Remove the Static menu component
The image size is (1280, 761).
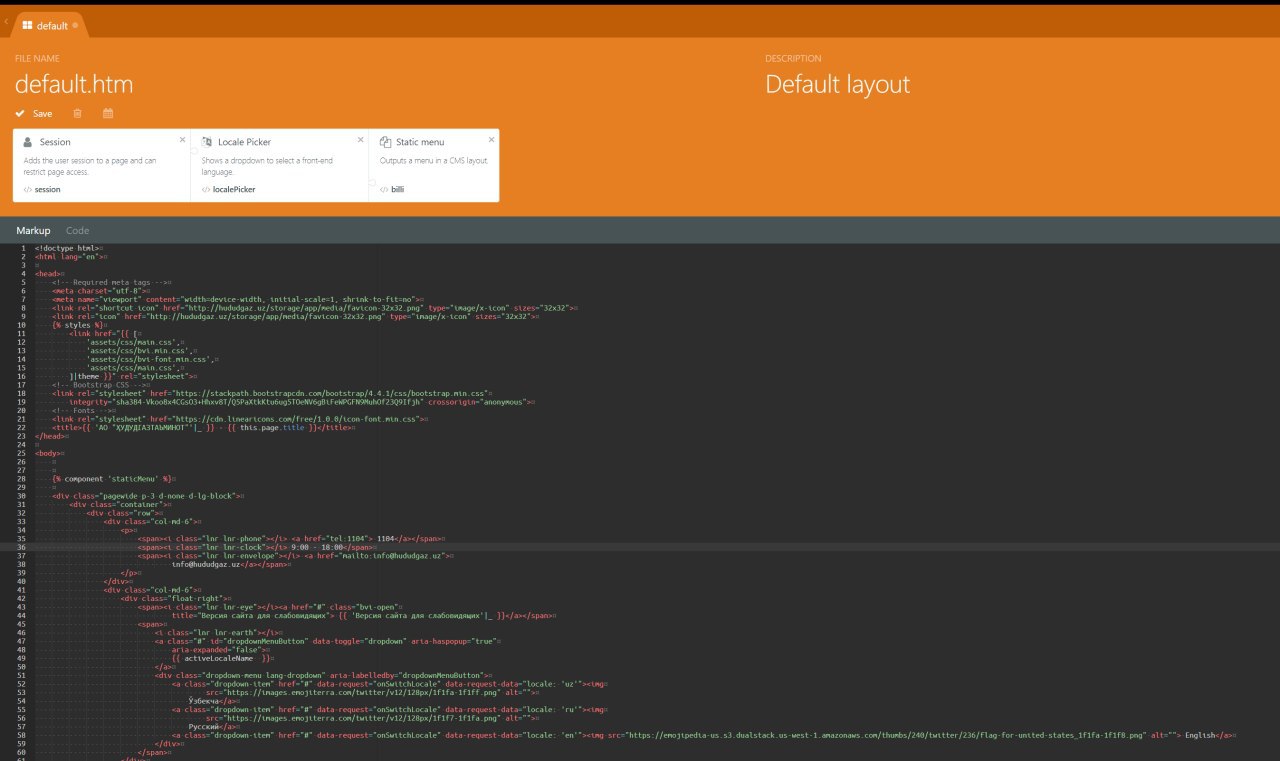pos(491,140)
